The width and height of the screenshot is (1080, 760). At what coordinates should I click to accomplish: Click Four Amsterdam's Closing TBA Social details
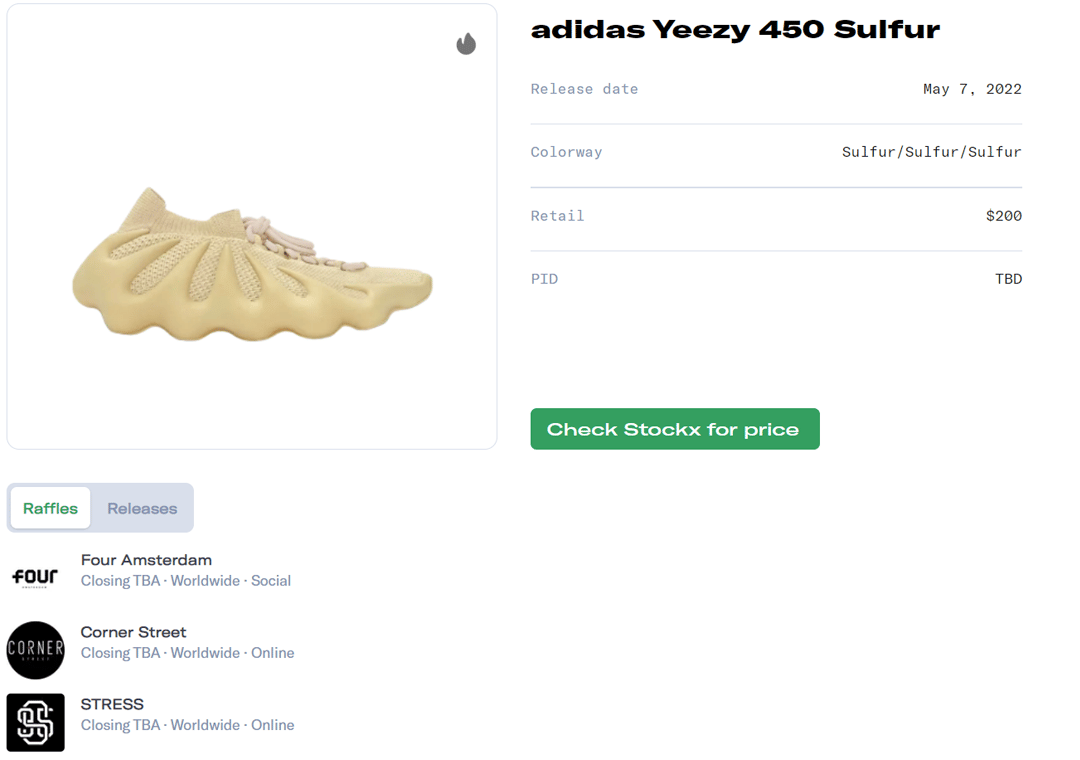coord(186,581)
